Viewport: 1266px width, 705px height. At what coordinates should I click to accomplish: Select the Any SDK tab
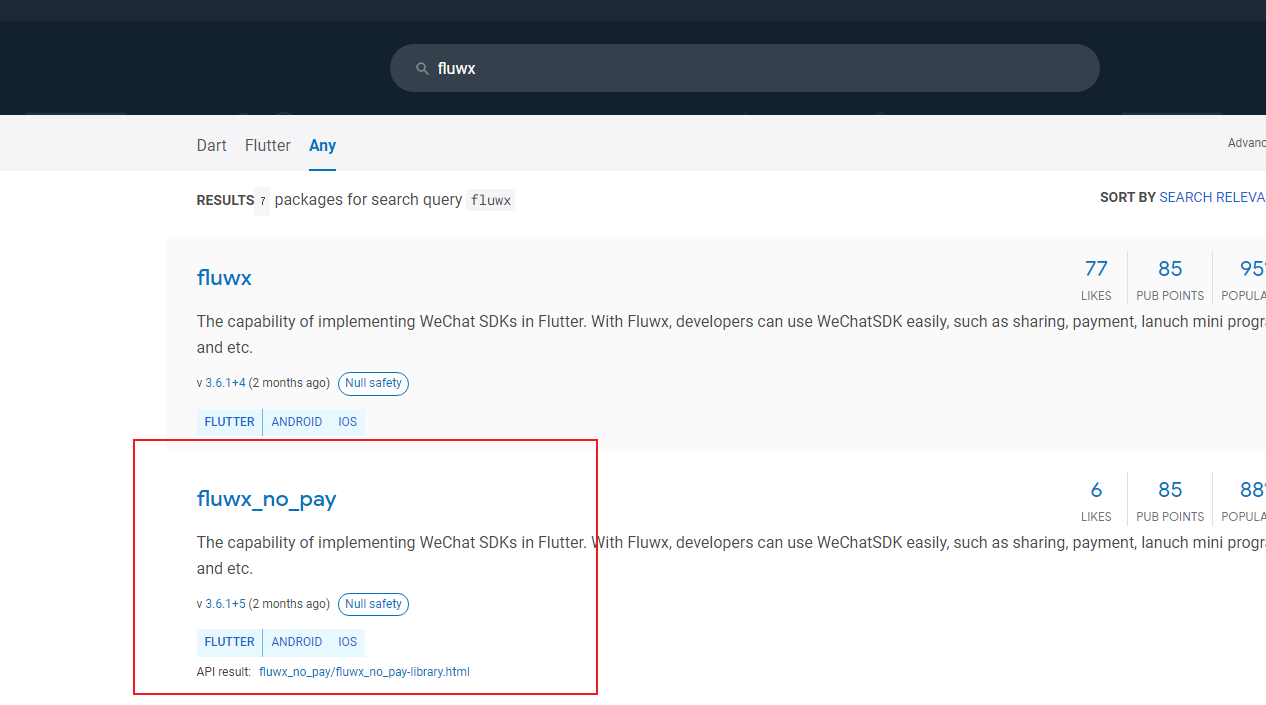[322, 145]
